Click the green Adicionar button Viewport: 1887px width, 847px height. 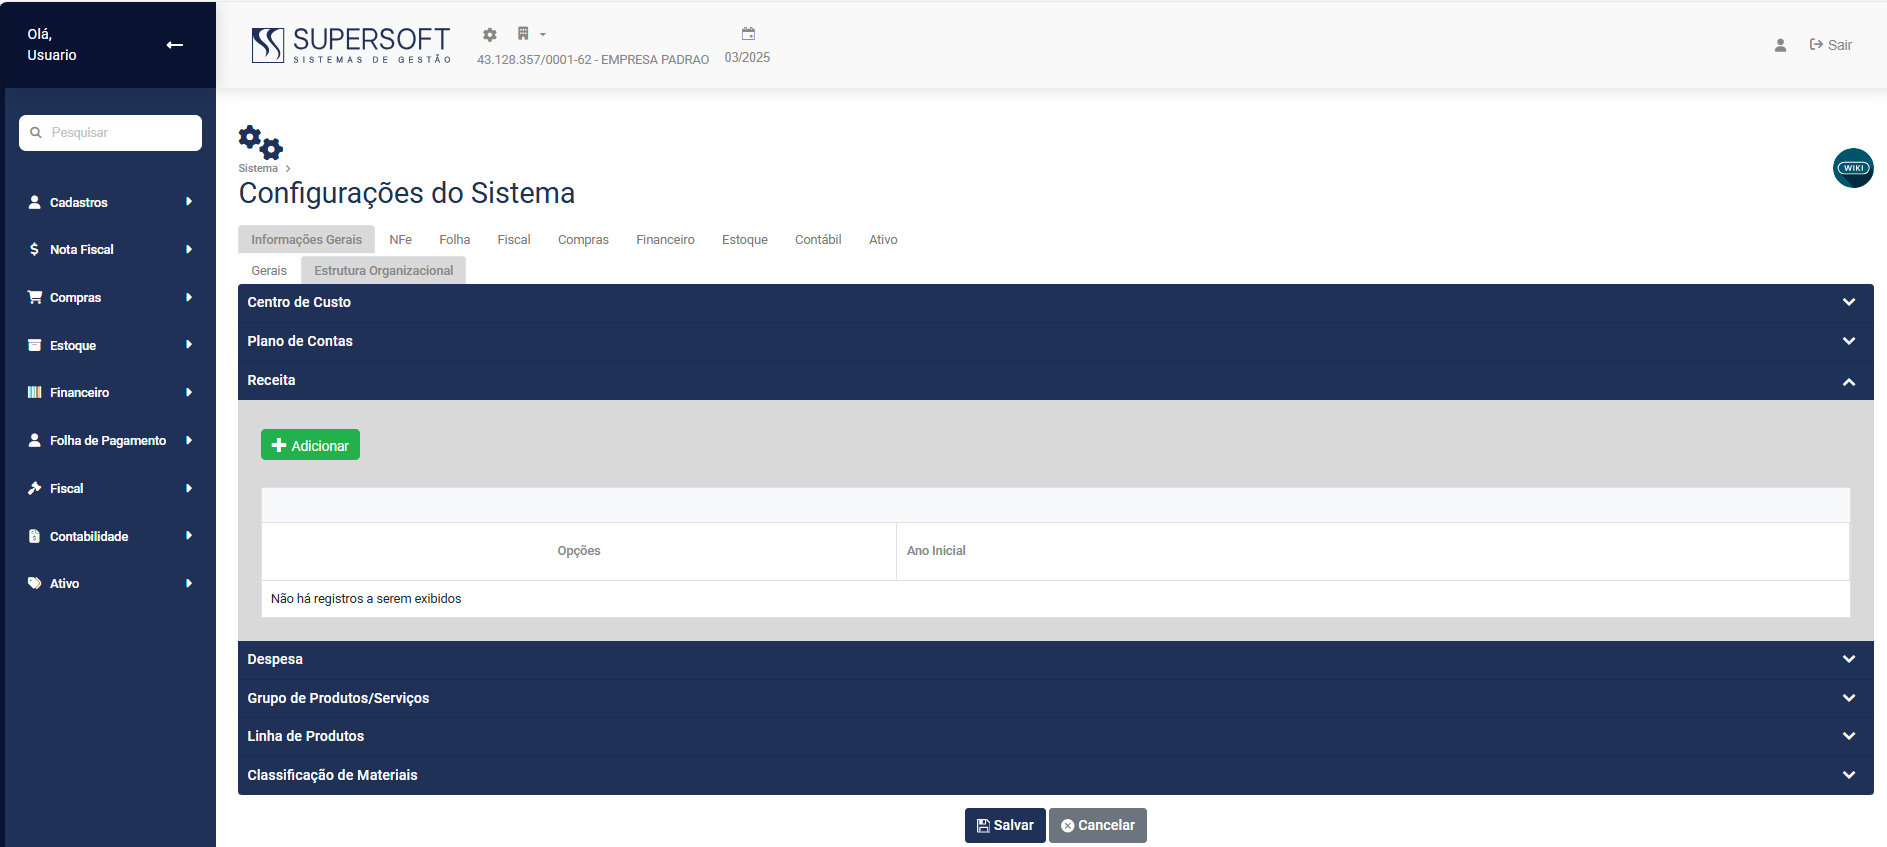point(310,445)
